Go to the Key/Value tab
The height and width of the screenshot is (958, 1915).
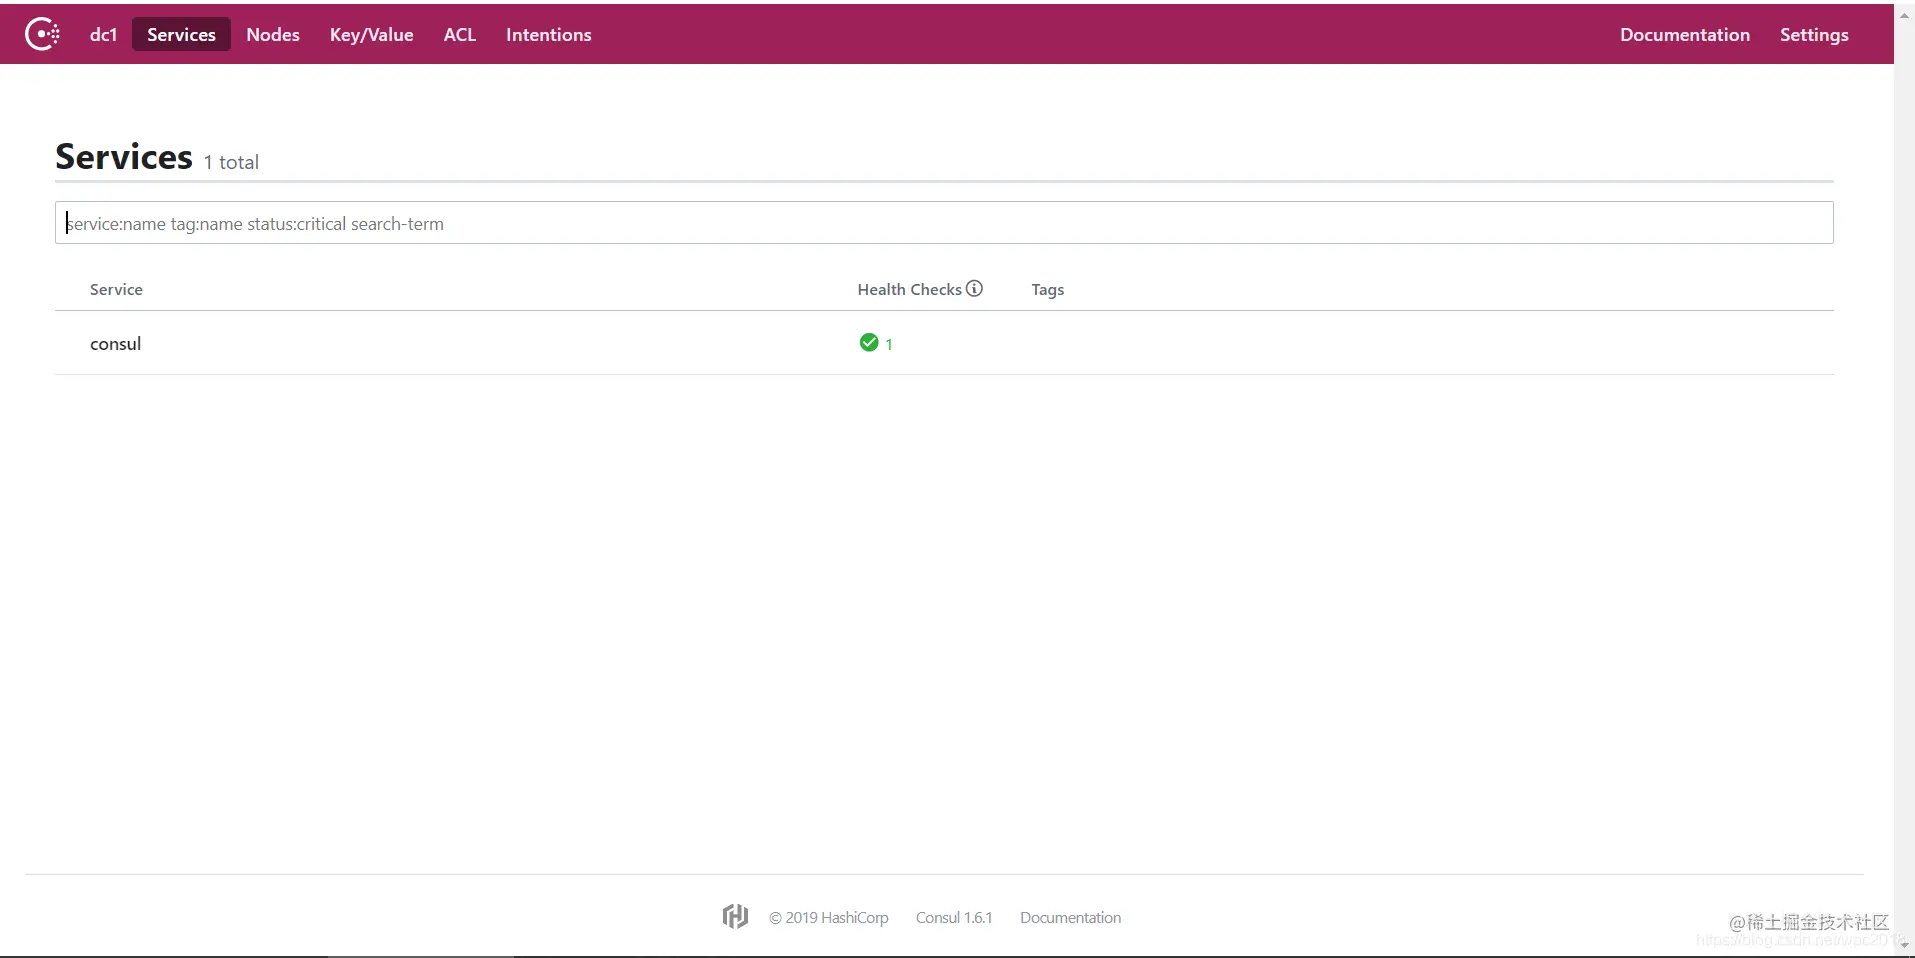click(372, 34)
